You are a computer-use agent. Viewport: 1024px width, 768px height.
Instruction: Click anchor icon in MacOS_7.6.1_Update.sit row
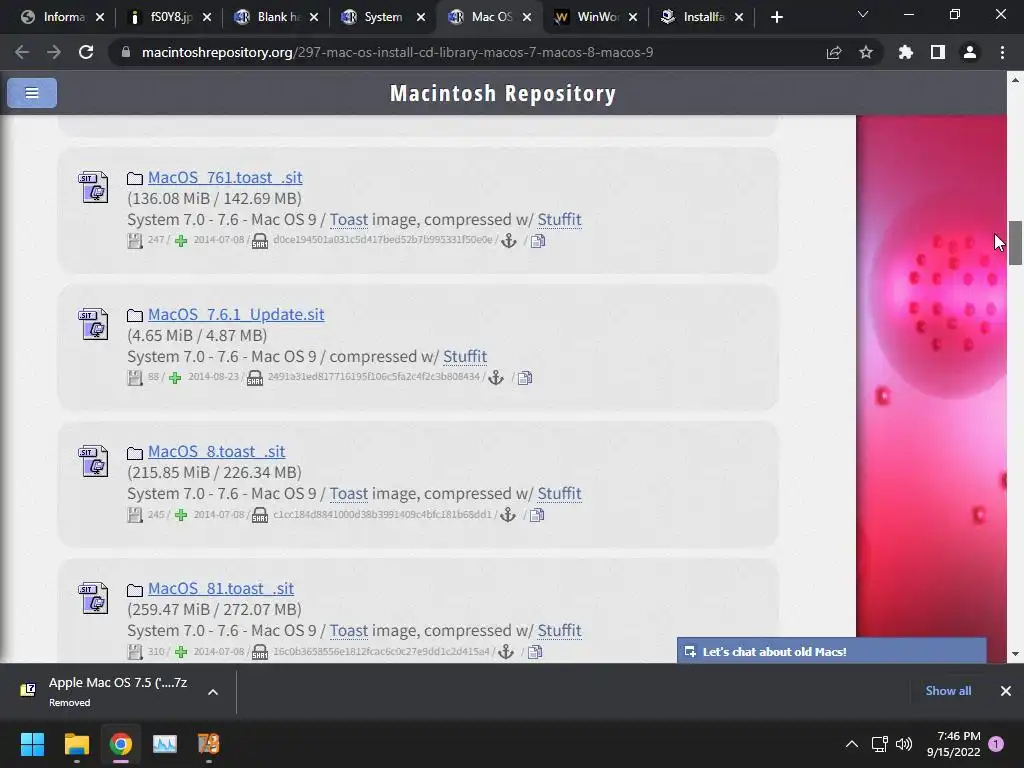point(496,378)
